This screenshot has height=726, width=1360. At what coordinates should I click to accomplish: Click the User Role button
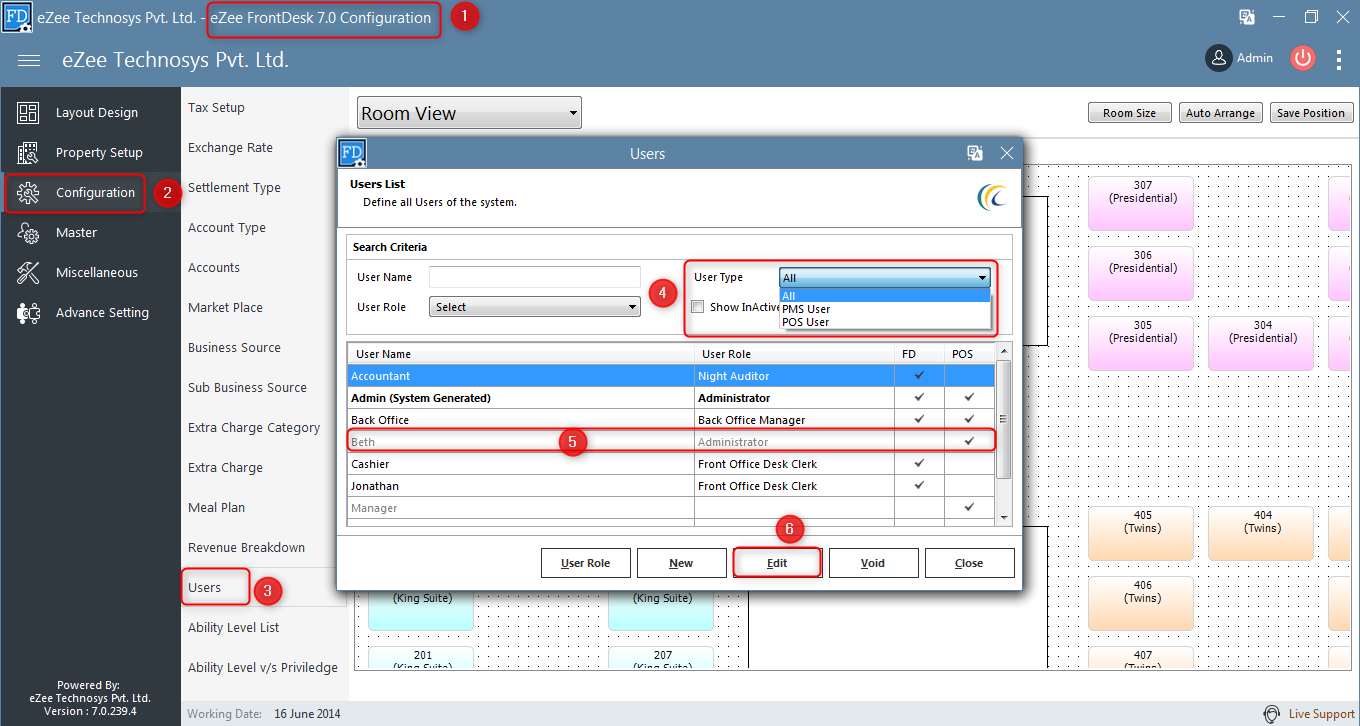pyautogui.click(x=585, y=563)
